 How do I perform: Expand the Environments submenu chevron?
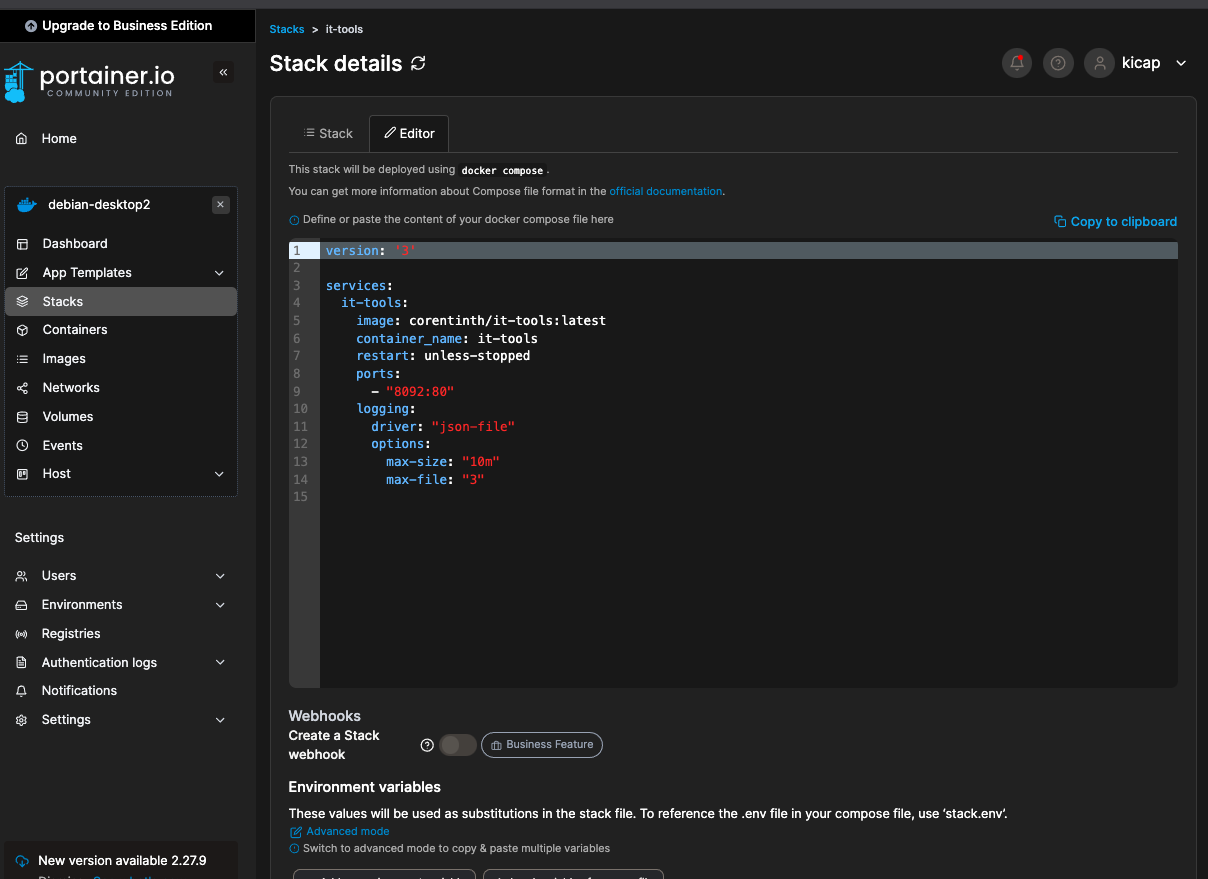[220, 605]
